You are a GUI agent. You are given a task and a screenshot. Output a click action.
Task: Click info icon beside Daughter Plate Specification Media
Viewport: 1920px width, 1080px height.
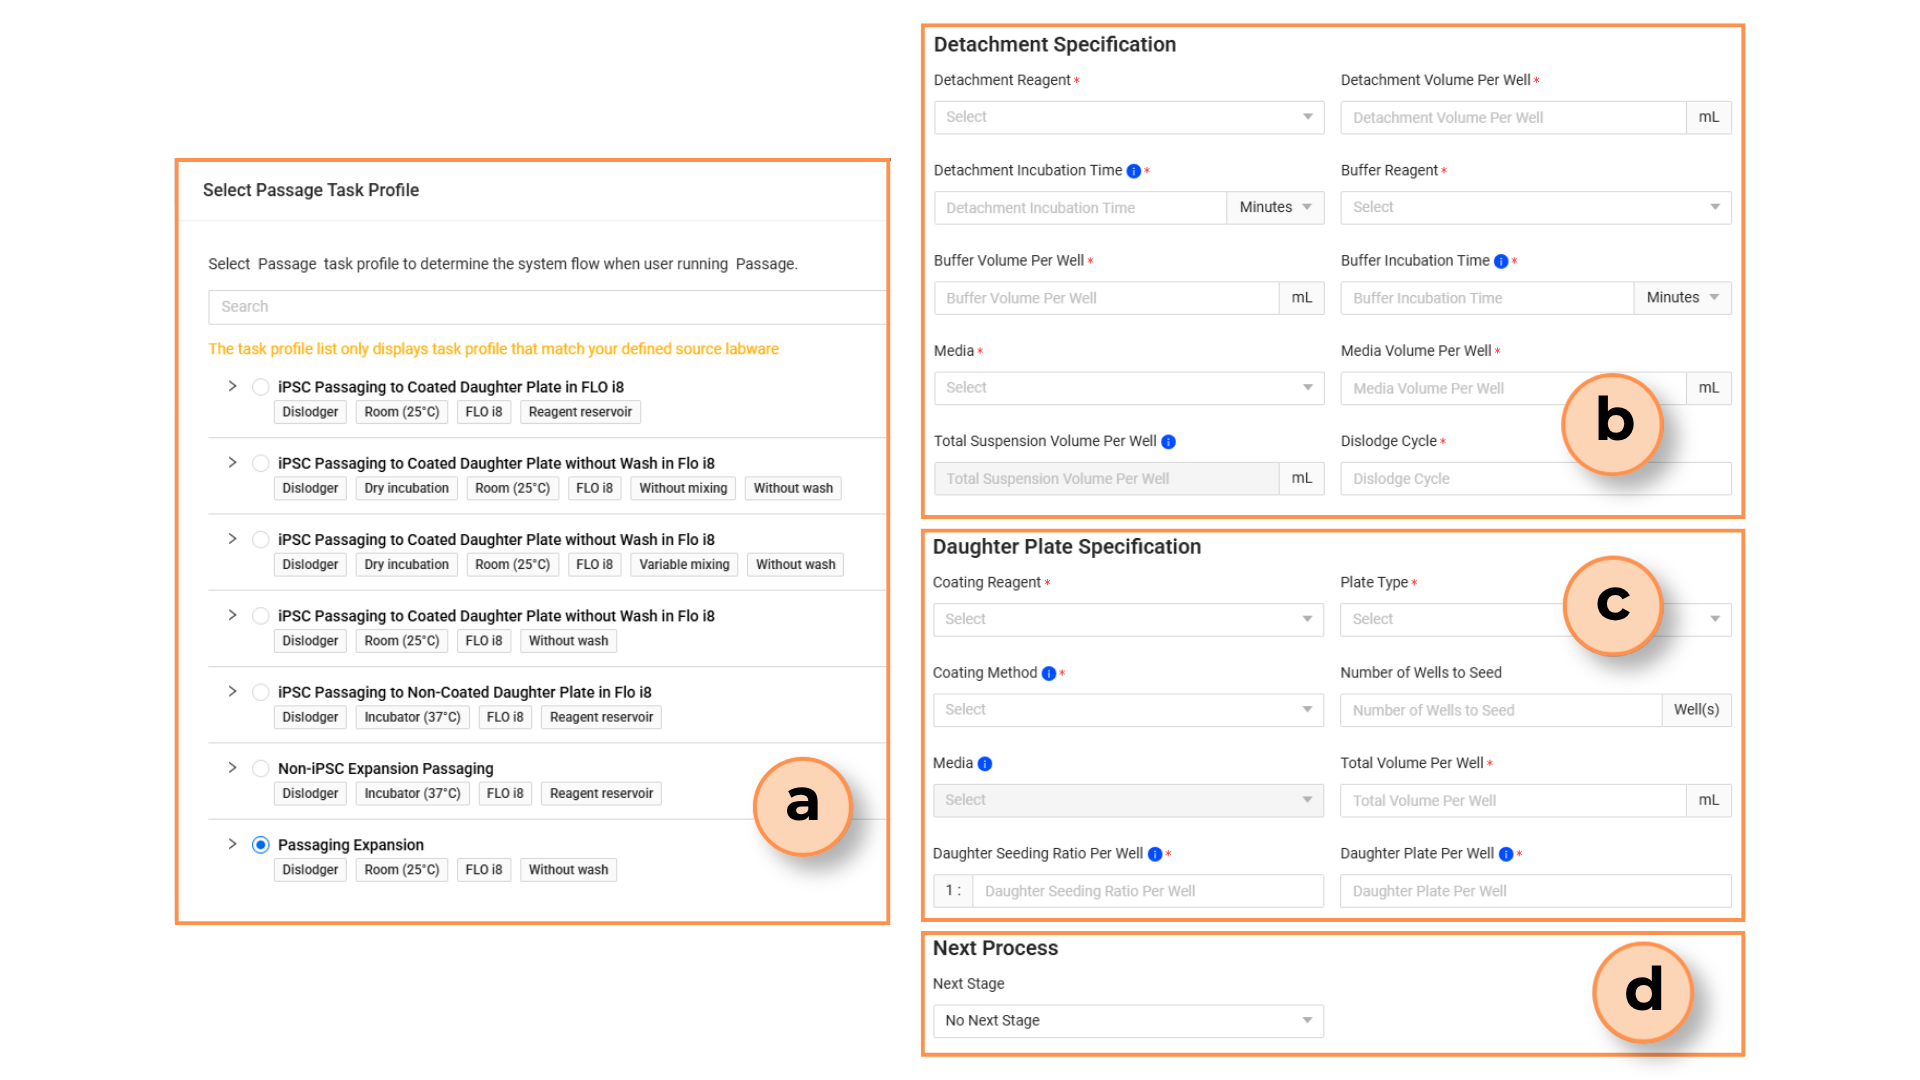[x=985, y=764]
